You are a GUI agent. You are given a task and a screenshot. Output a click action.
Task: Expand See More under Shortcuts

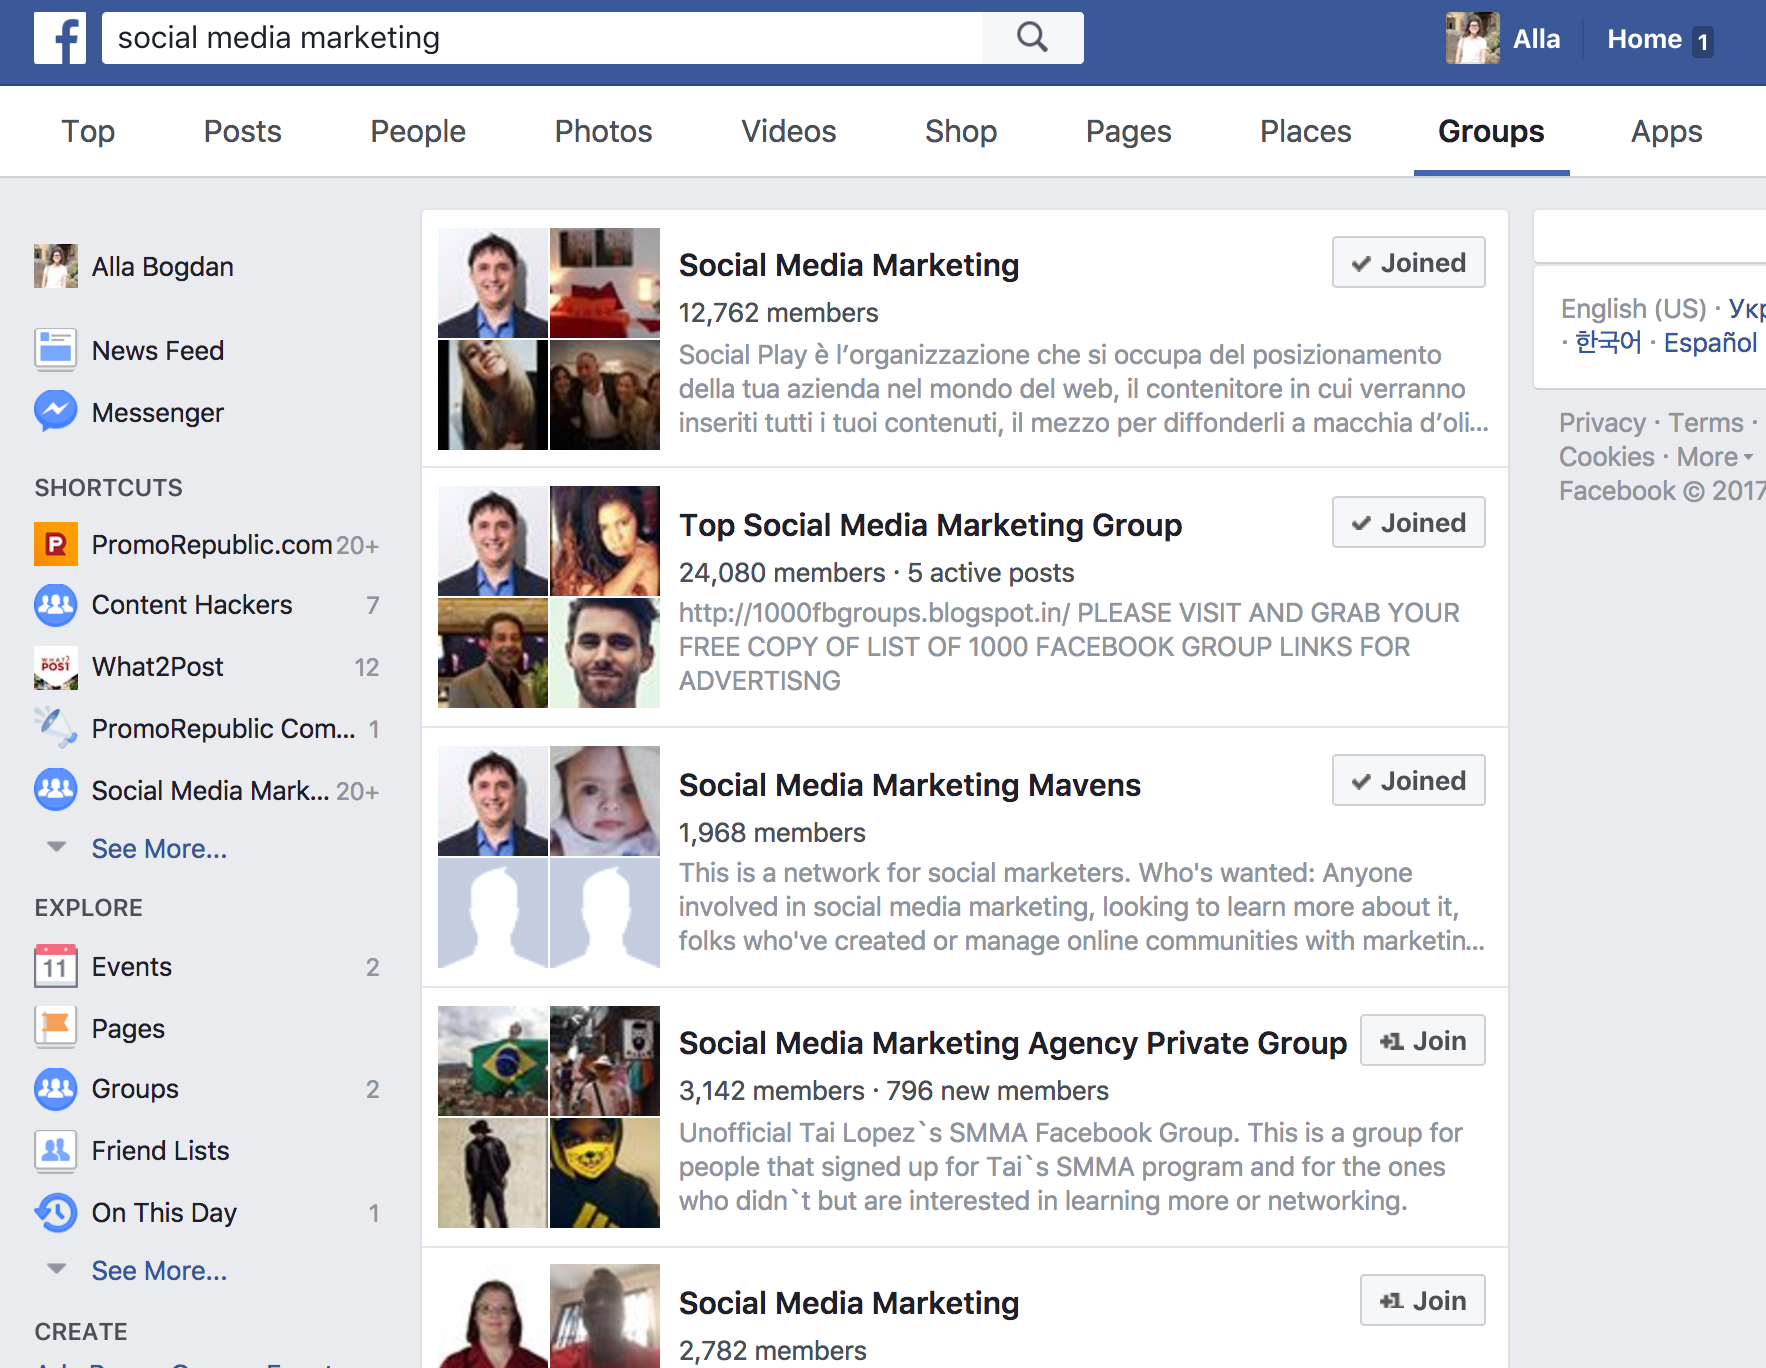[159, 848]
